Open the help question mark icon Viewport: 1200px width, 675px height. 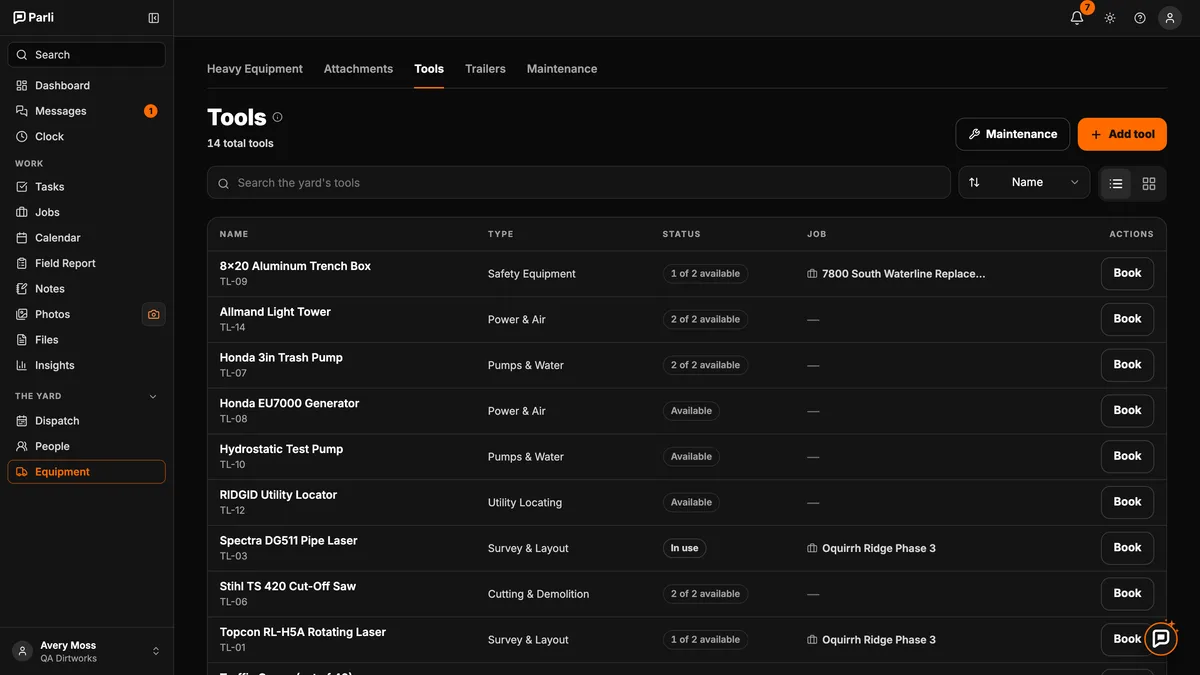tap(1140, 18)
